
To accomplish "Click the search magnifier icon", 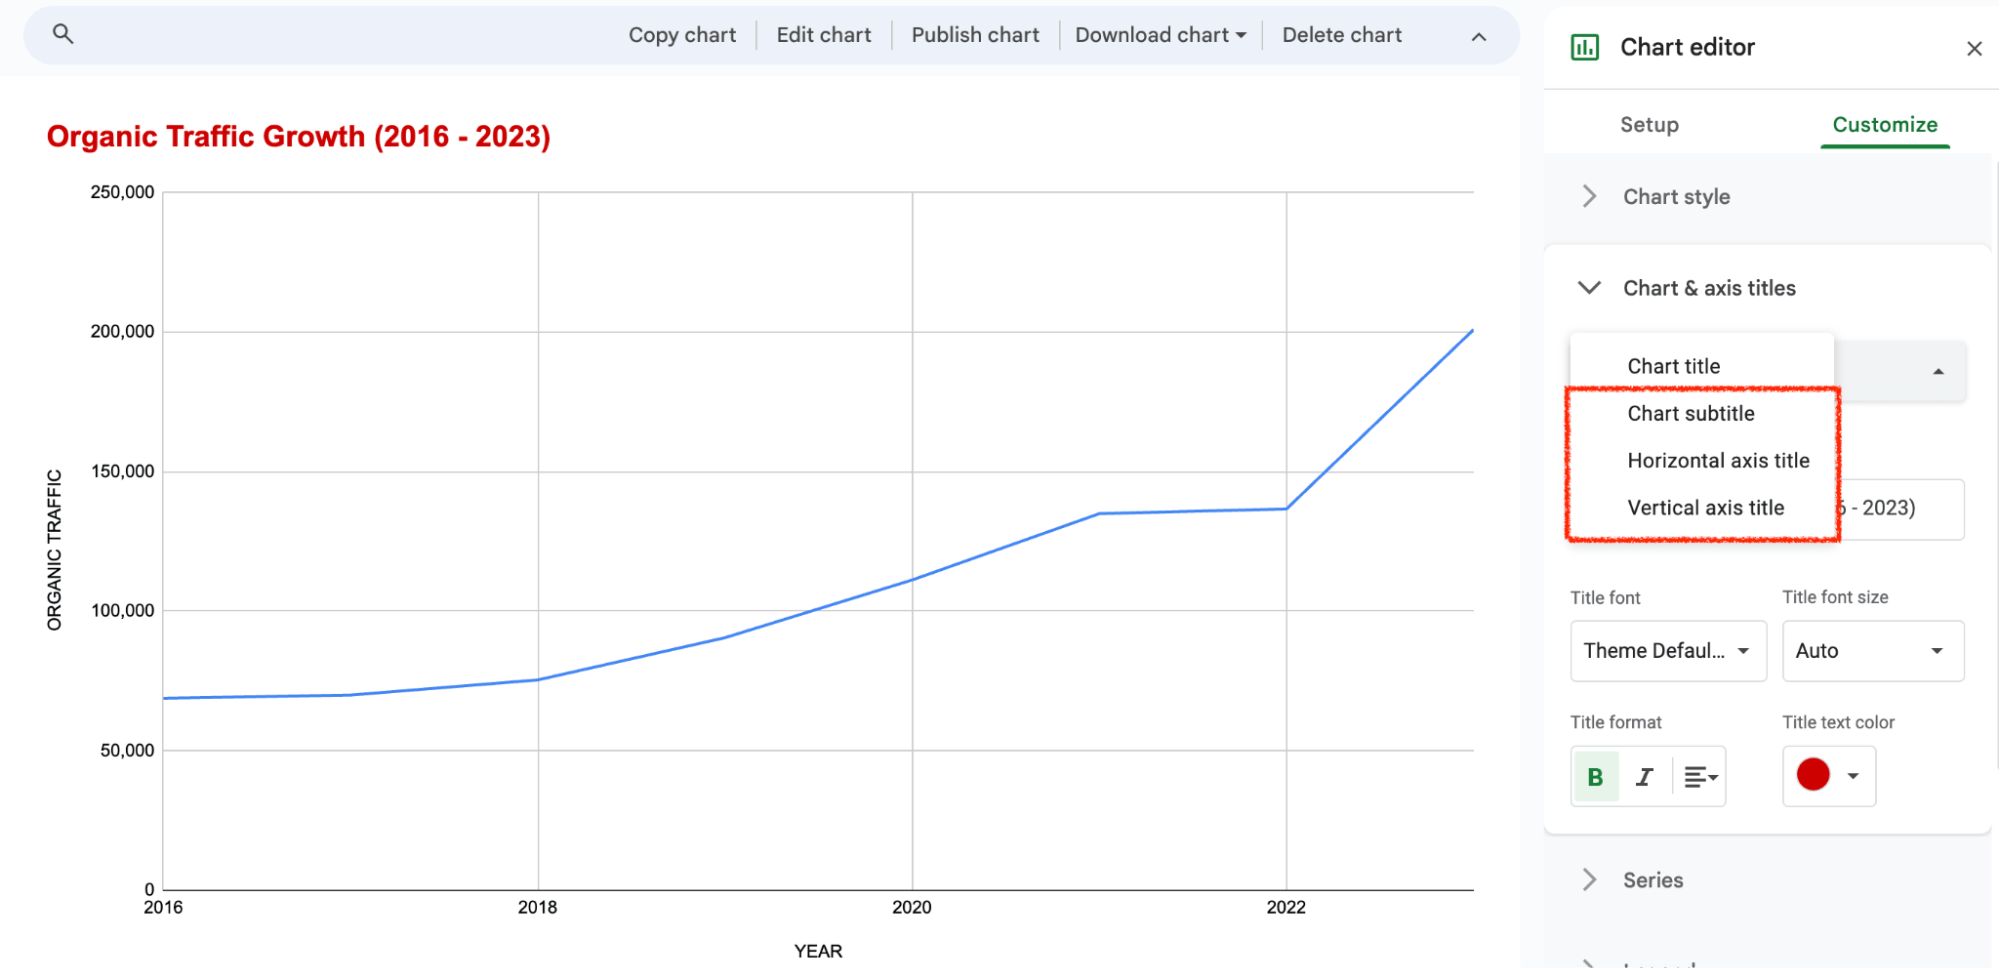I will click(63, 33).
